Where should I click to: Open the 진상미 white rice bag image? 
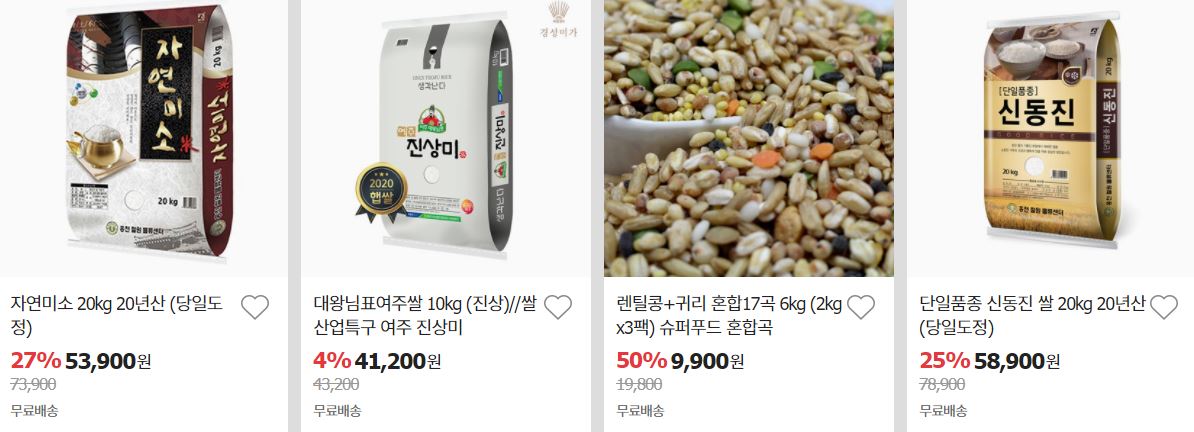coord(445,138)
